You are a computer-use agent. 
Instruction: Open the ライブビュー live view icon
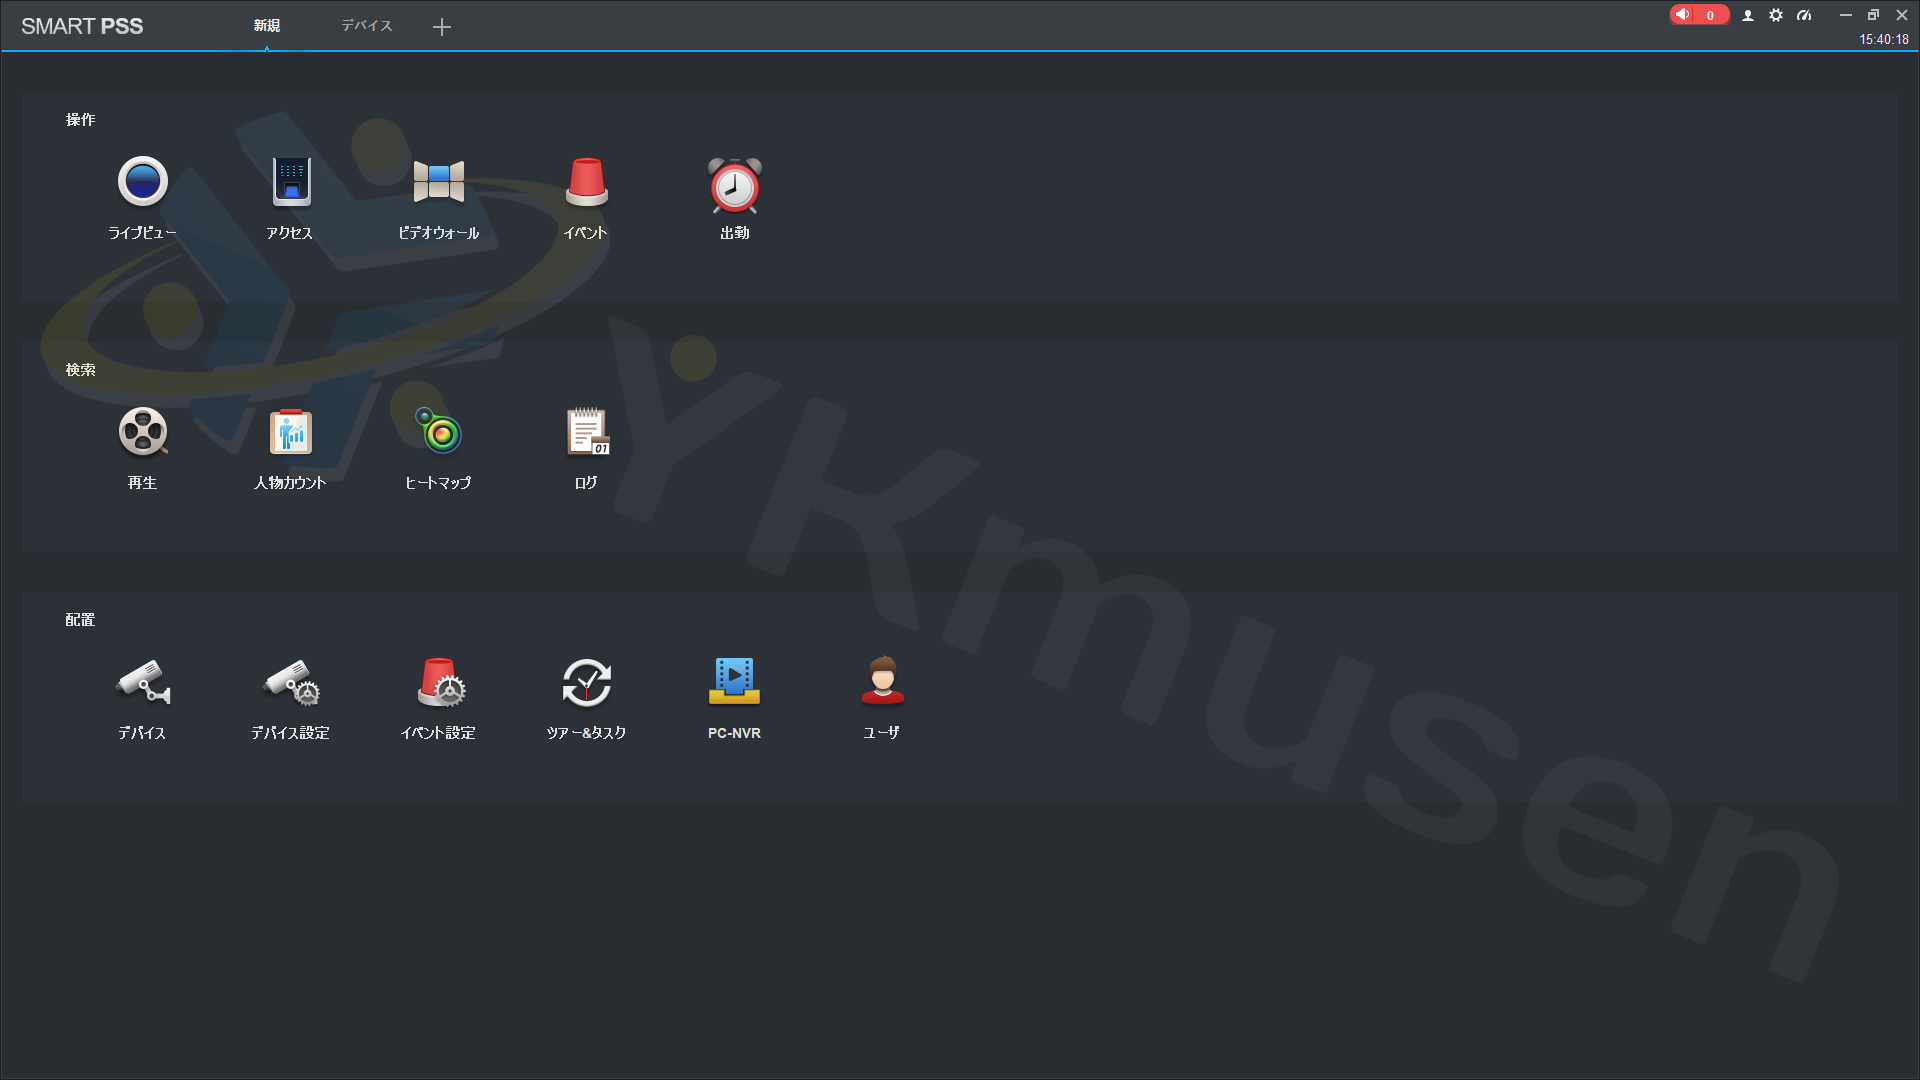[x=142, y=183]
